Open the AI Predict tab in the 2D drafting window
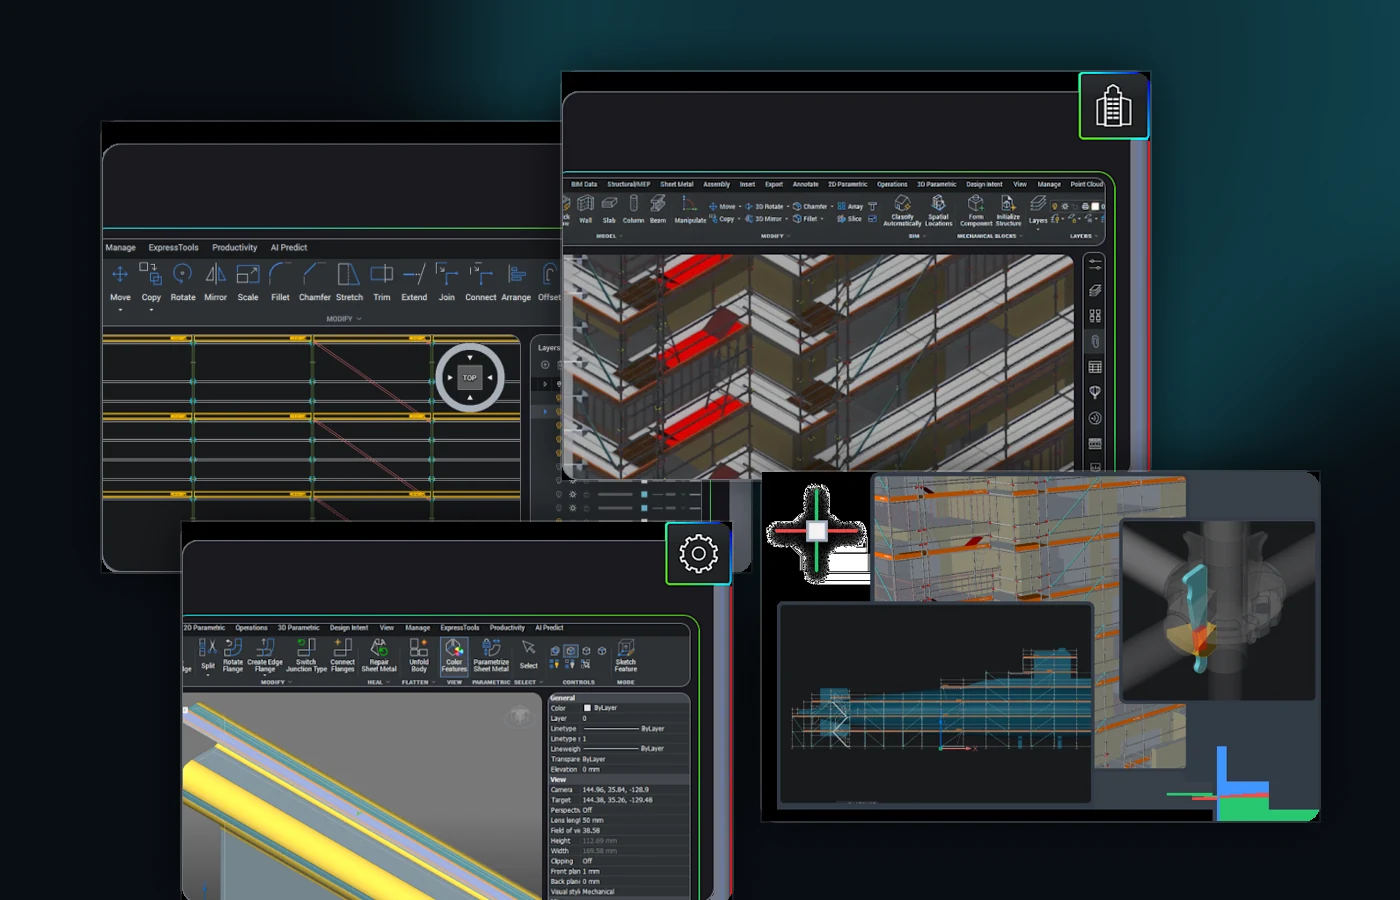Screen dimensions: 1400x900 click(289, 247)
